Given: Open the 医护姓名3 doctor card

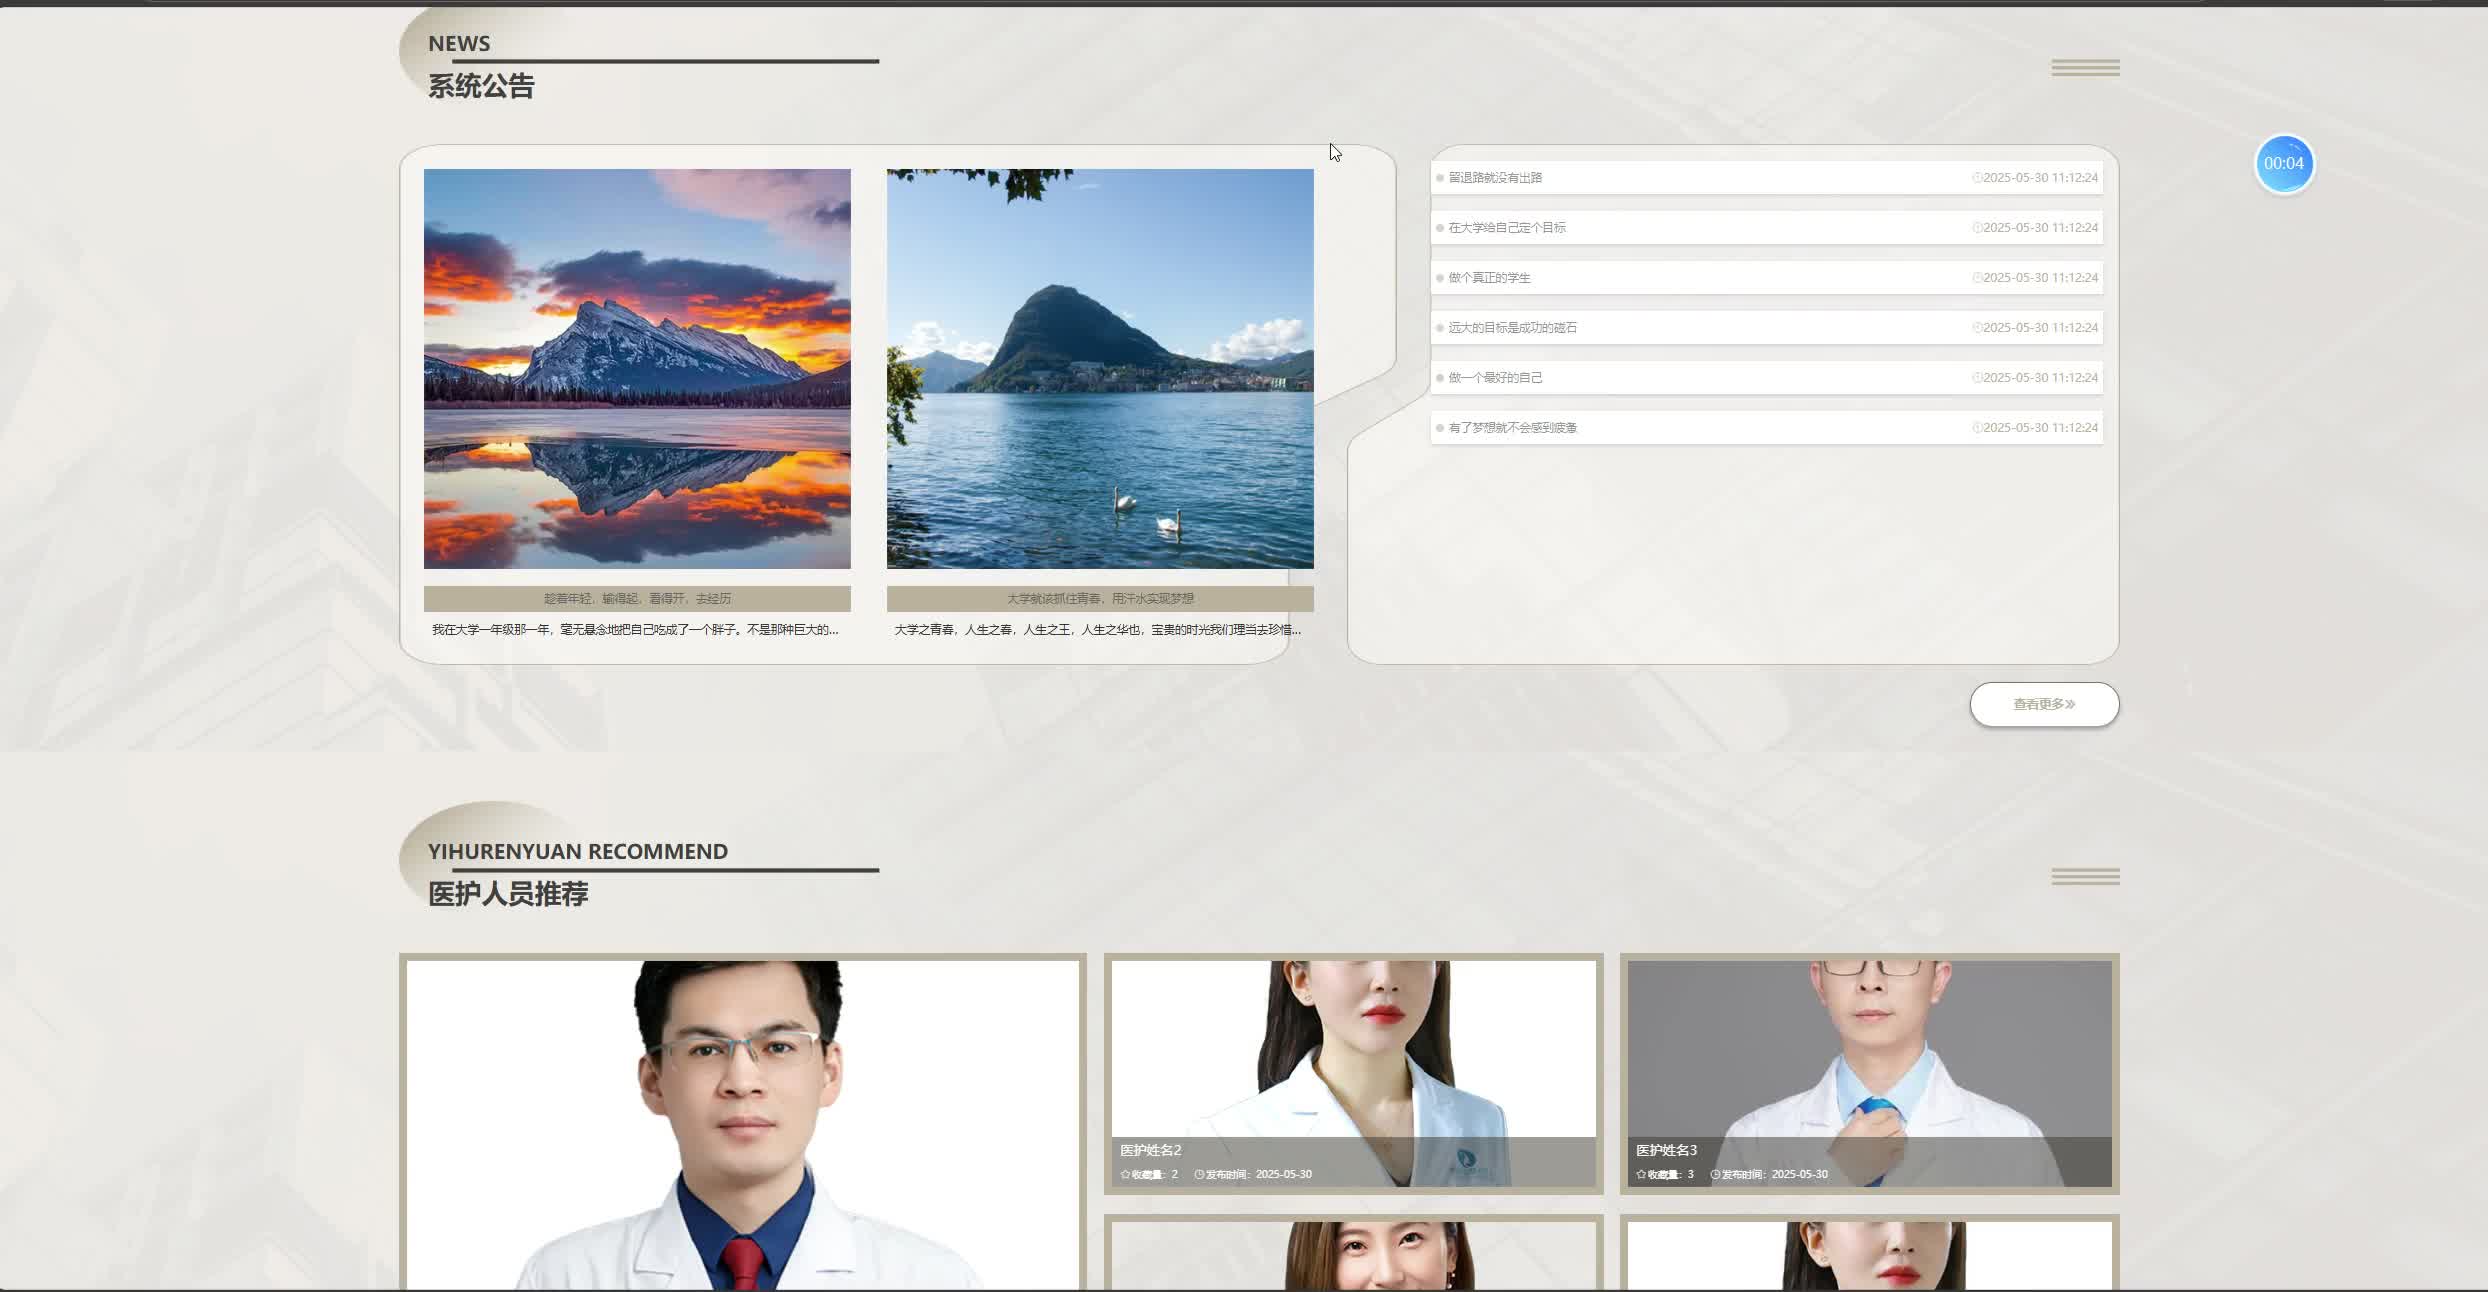Looking at the screenshot, I should click(1869, 1060).
